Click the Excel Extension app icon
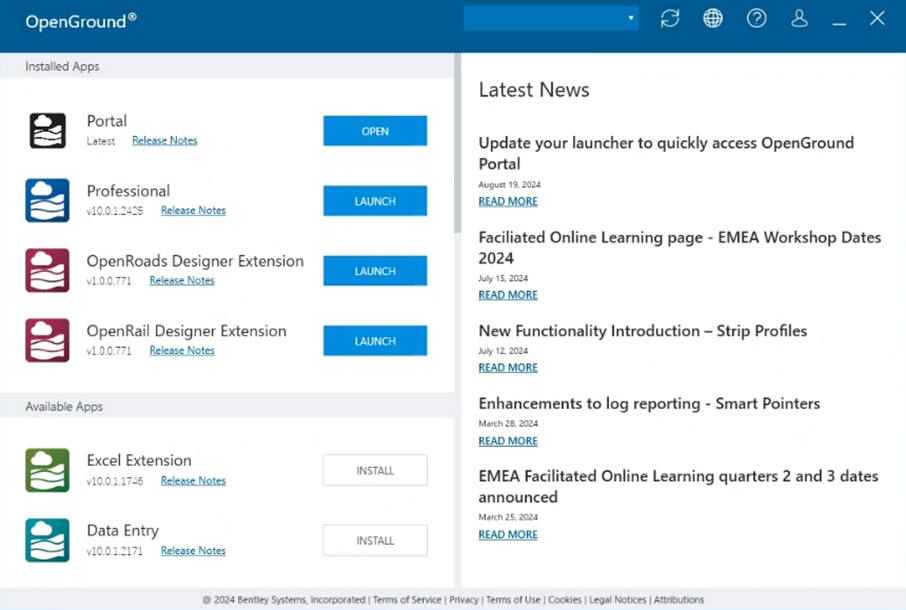Viewport: 906px width, 610px height. 47,470
